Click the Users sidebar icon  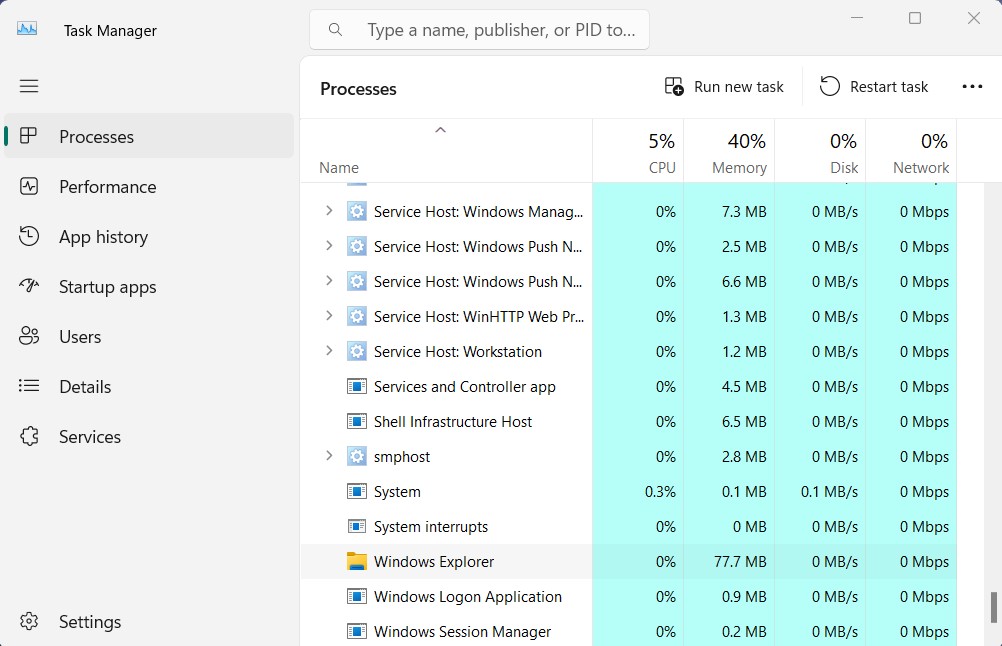[29, 336]
